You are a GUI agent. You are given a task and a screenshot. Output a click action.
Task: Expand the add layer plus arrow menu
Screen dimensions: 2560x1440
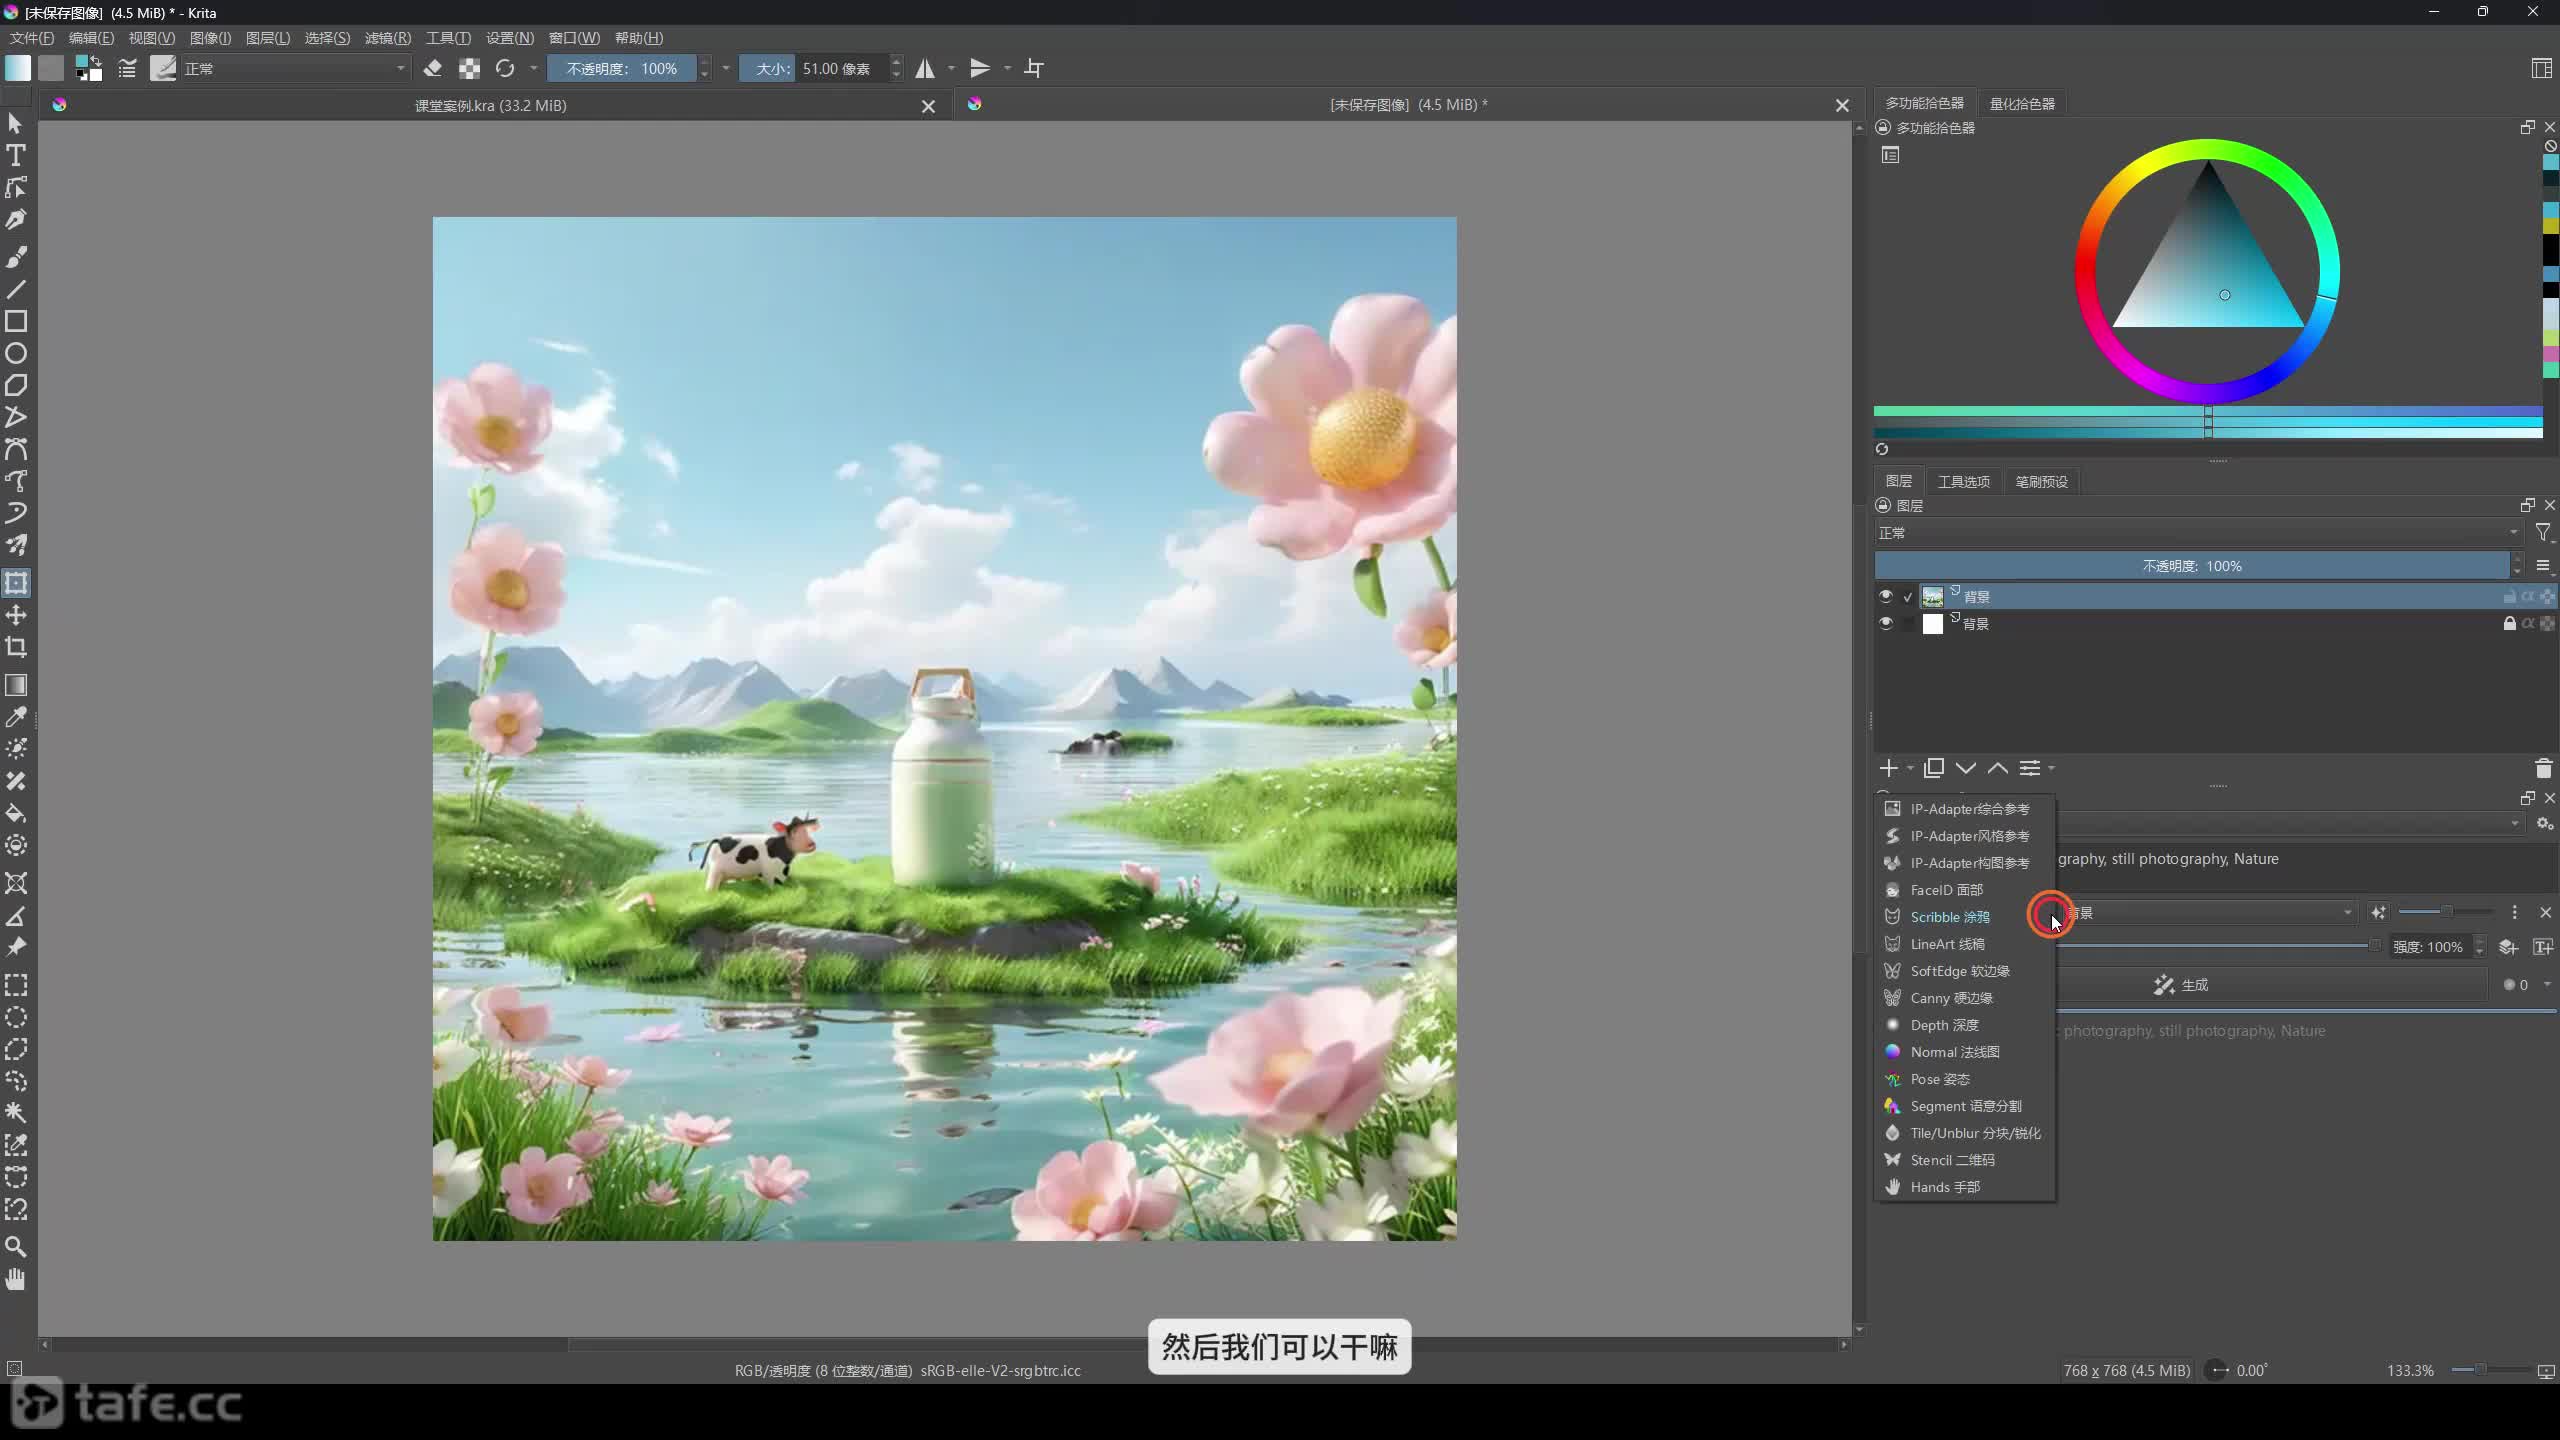coord(1910,768)
